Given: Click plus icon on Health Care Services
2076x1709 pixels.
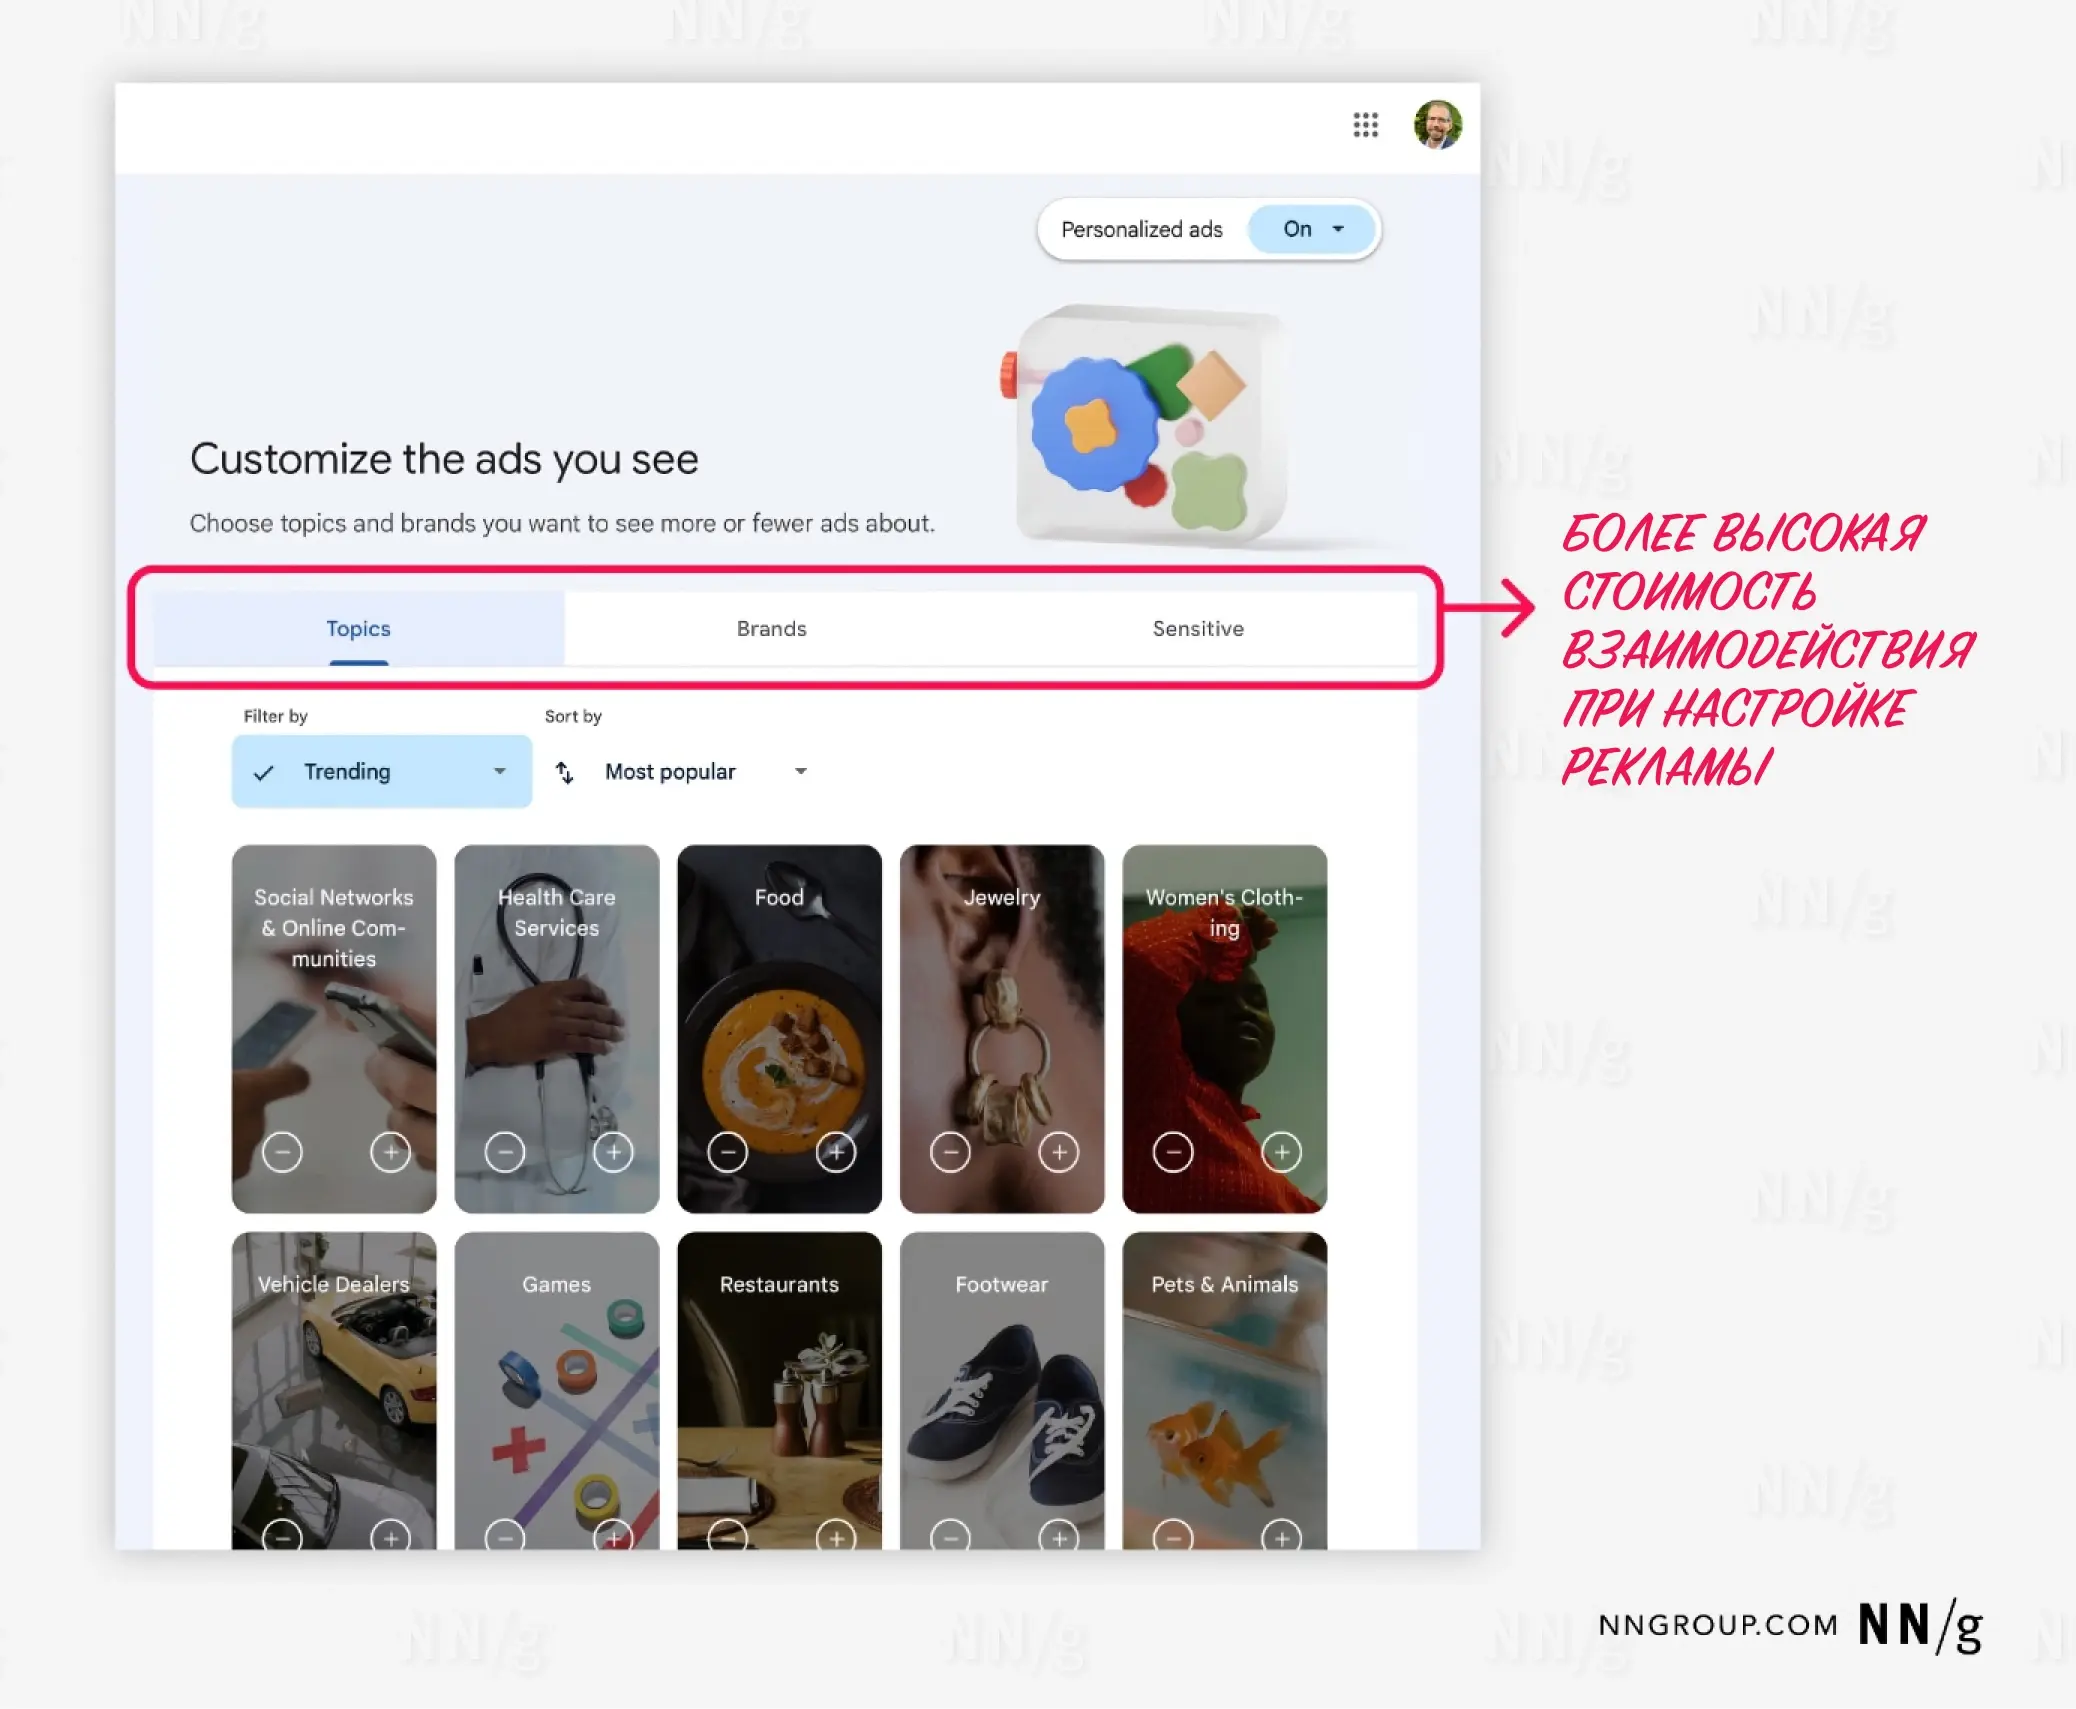Looking at the screenshot, I should 613,1152.
